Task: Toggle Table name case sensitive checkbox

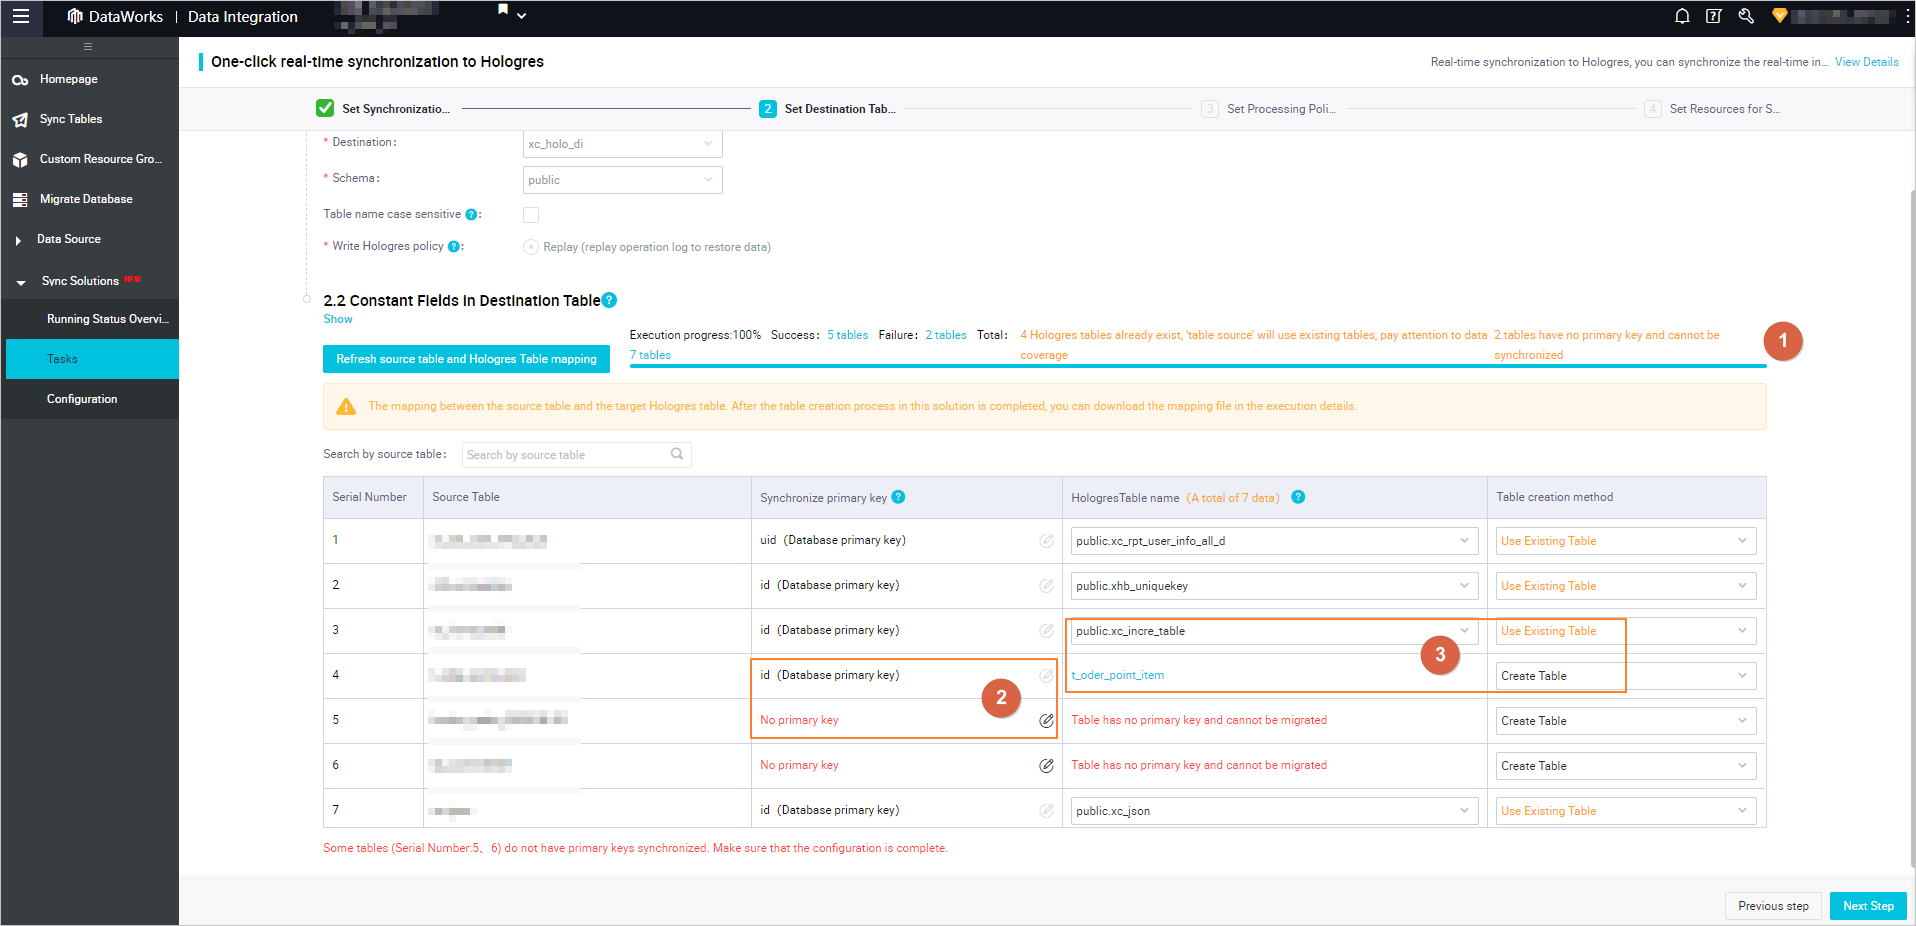Action: (x=531, y=215)
